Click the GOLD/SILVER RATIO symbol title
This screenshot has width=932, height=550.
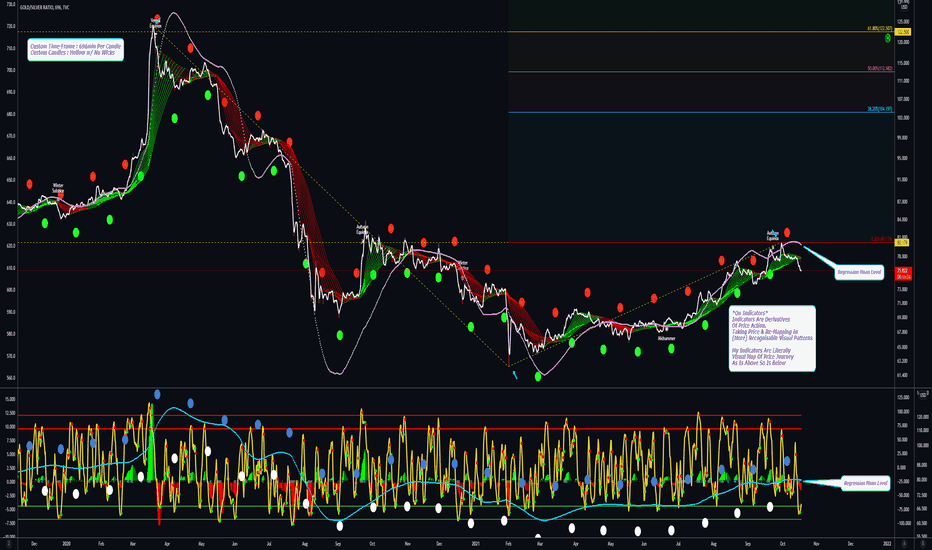pyautogui.click(x=44, y=7)
